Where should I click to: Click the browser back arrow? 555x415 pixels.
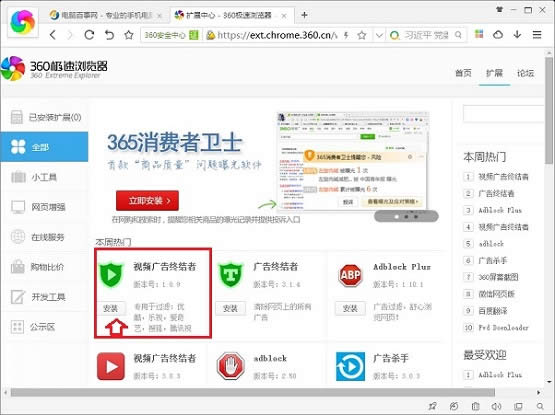click(53, 35)
